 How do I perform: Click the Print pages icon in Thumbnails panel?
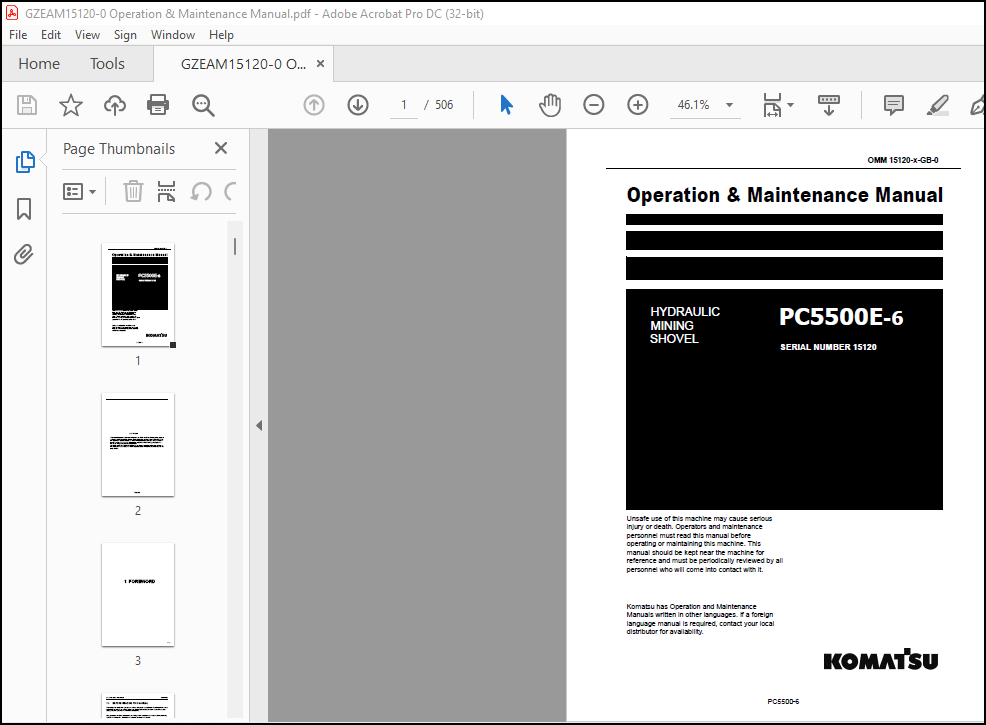(x=166, y=191)
